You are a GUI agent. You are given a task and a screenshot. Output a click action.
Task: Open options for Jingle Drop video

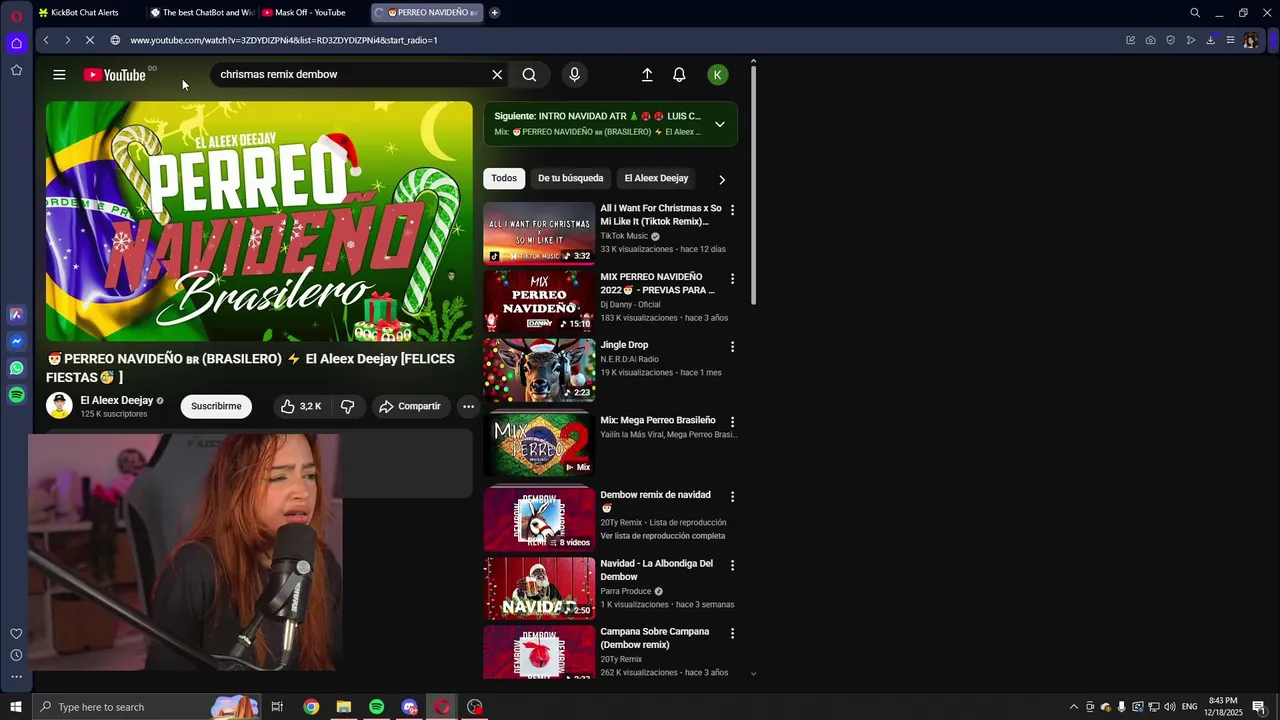[732, 346]
